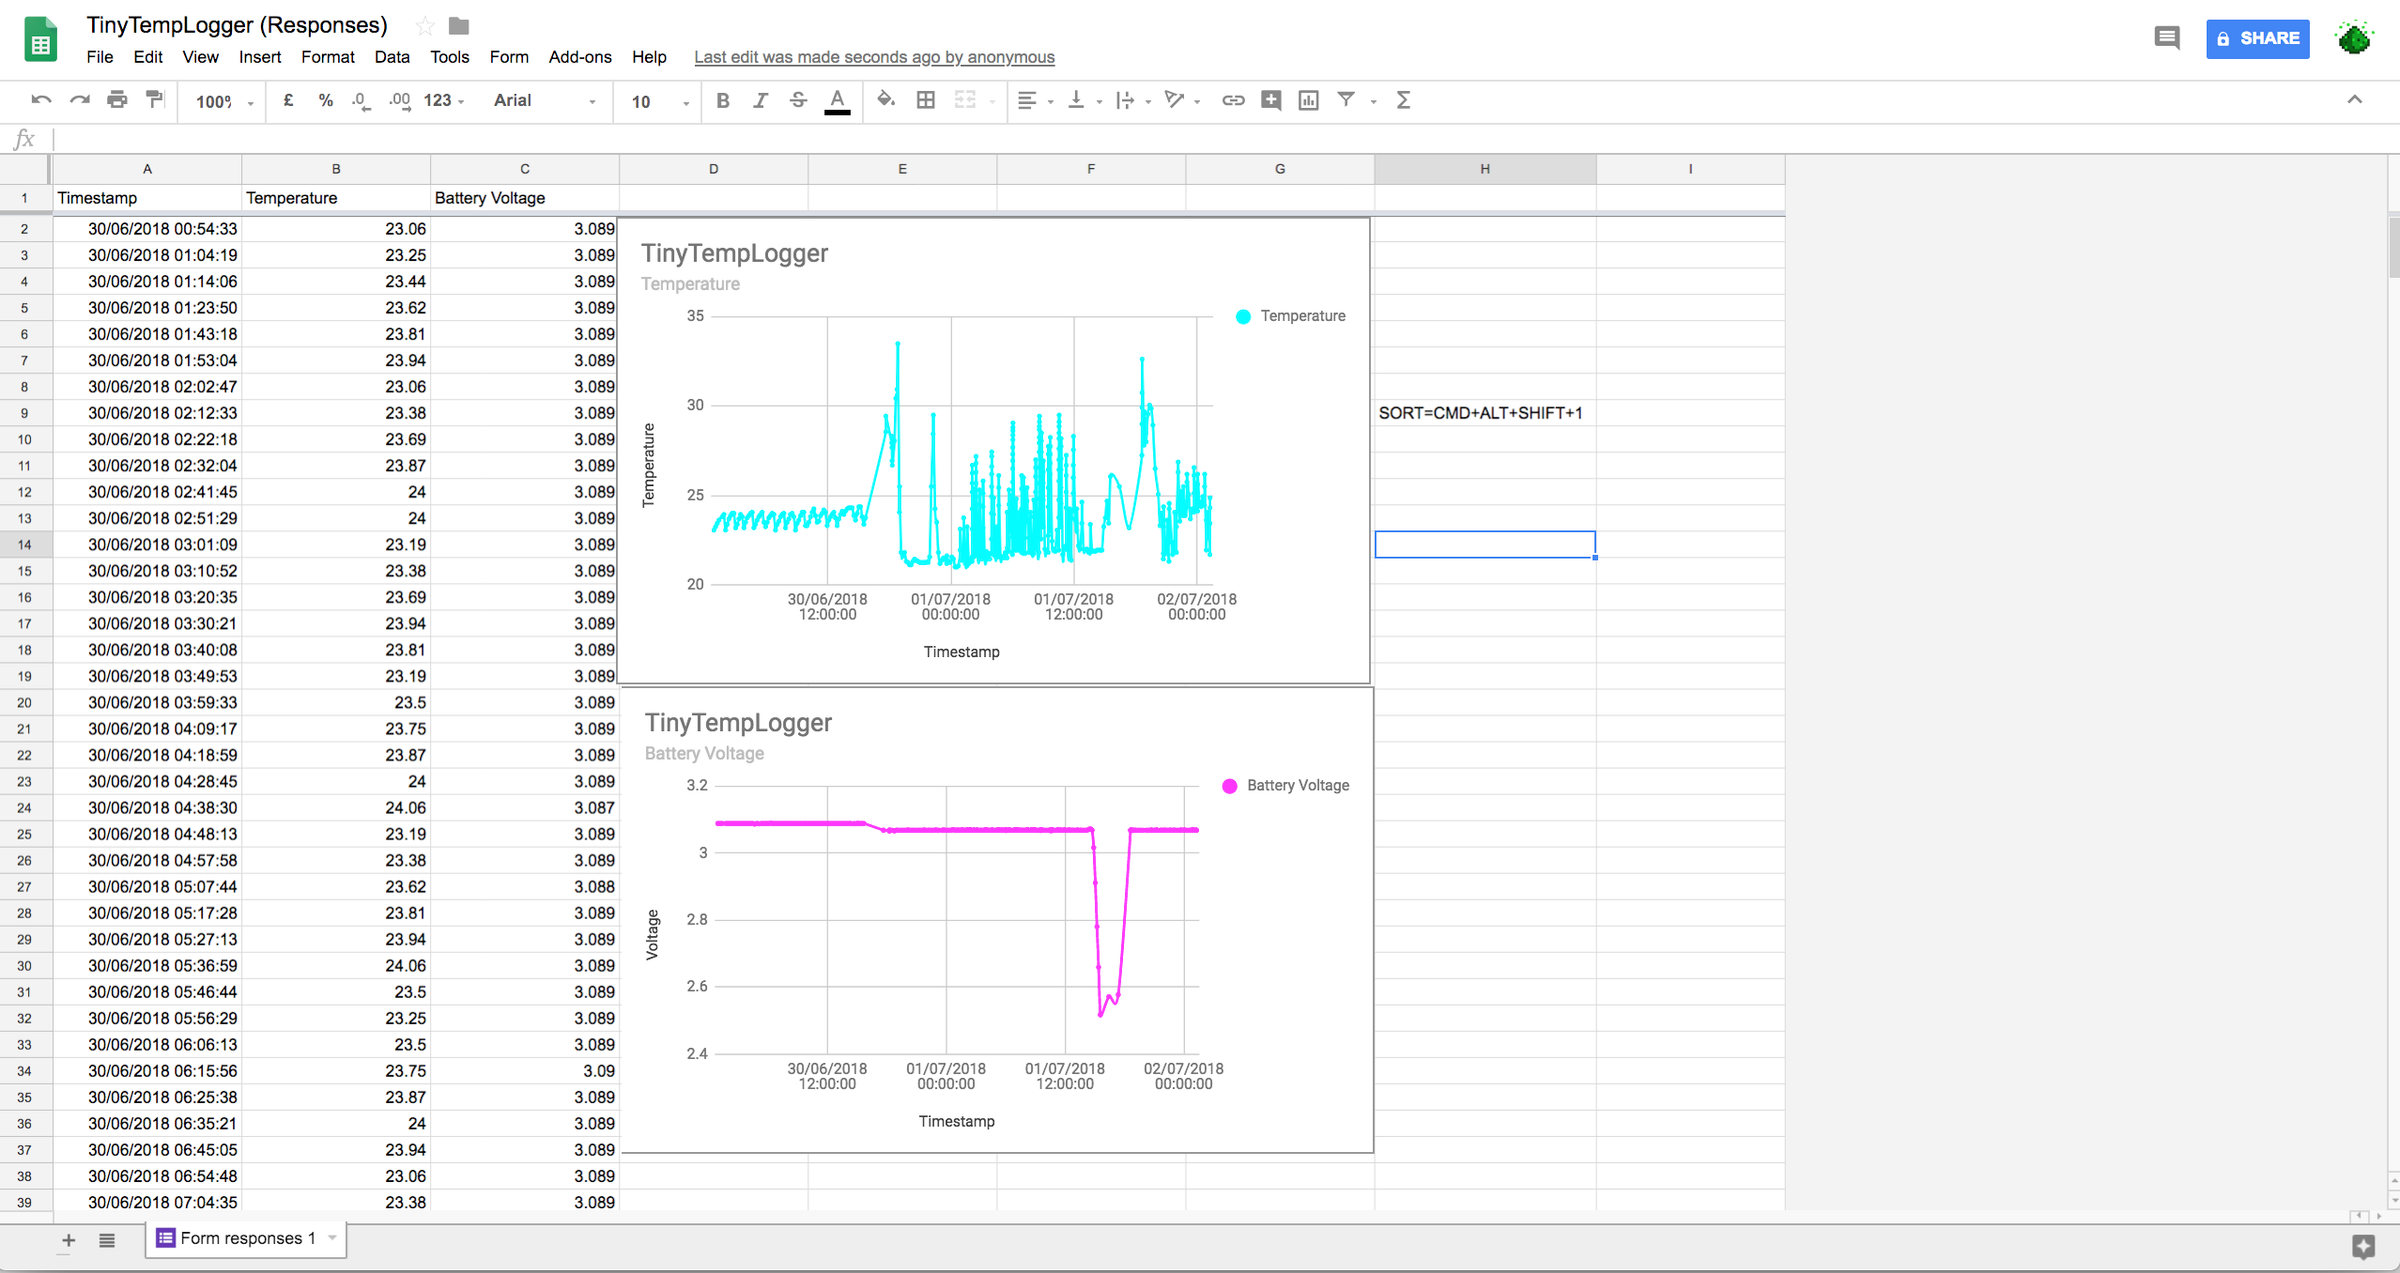Open text colour picker
This screenshot has width=2400, height=1273.
click(837, 100)
